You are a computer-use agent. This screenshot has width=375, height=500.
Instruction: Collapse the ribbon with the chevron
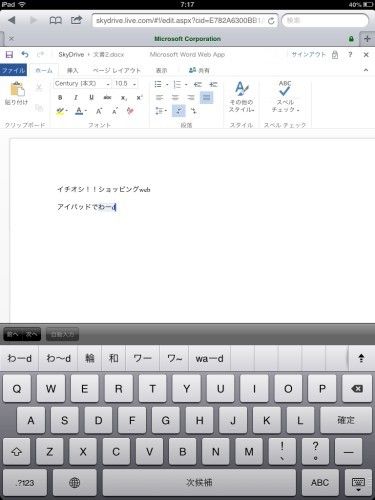[366, 70]
